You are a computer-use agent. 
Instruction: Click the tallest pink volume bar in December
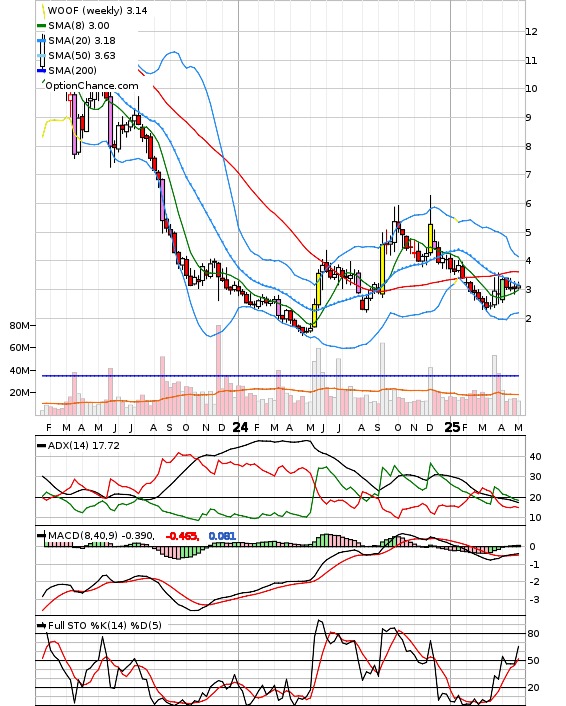(219, 370)
